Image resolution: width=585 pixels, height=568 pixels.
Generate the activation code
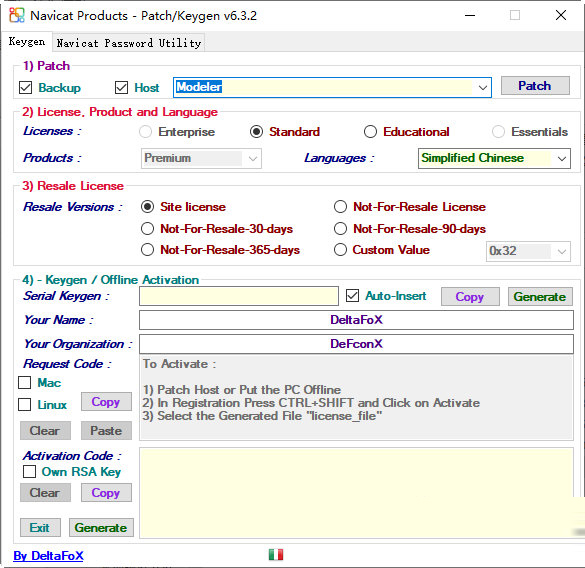[x=101, y=527]
